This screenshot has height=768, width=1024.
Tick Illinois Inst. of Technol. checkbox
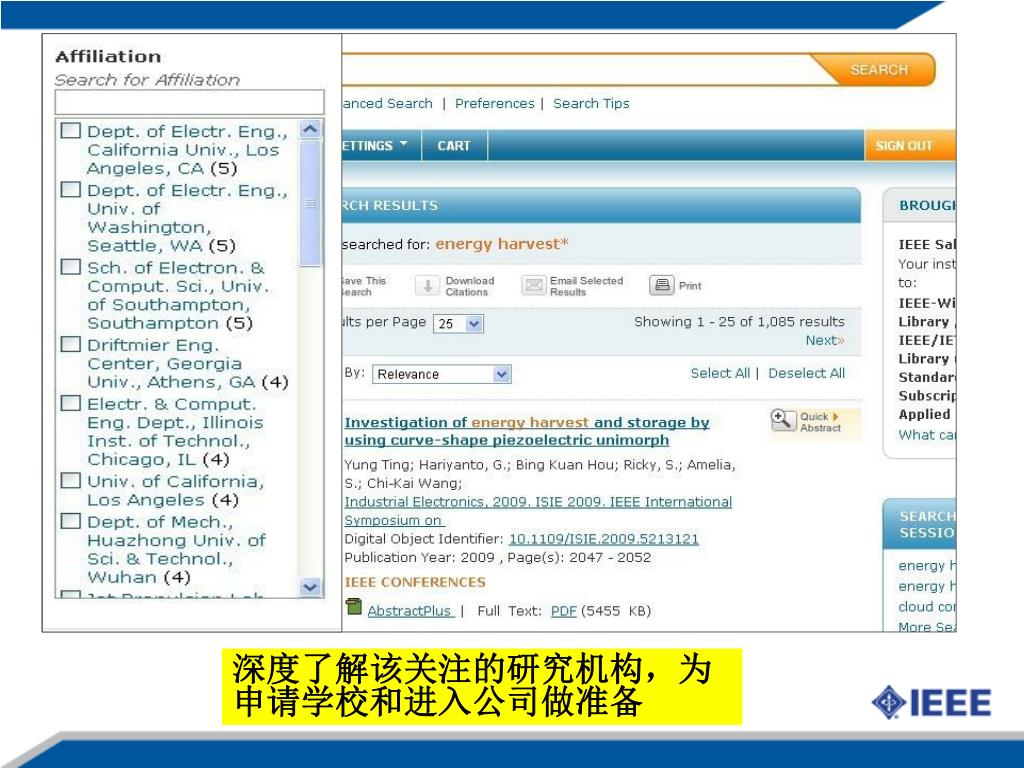click(x=71, y=403)
